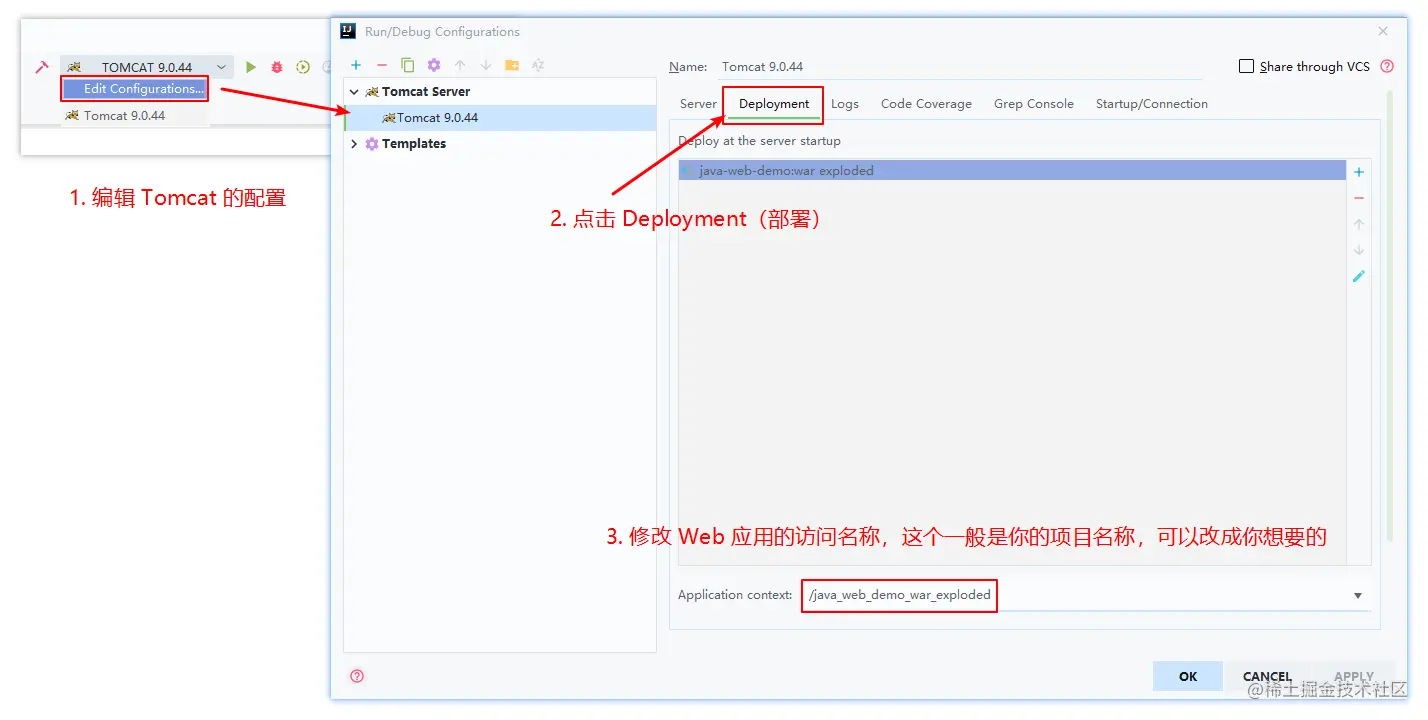Move artifact down in deployment list
1428x720 pixels.
pyautogui.click(x=1359, y=250)
